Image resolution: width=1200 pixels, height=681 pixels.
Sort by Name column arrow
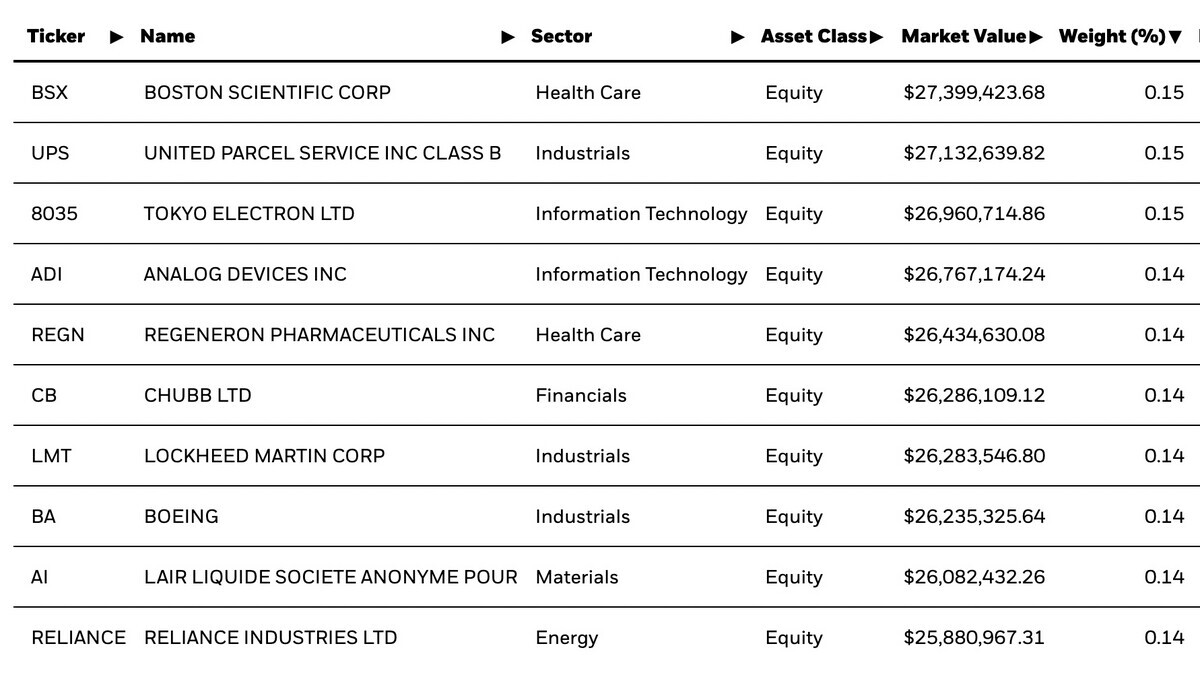click(x=508, y=37)
